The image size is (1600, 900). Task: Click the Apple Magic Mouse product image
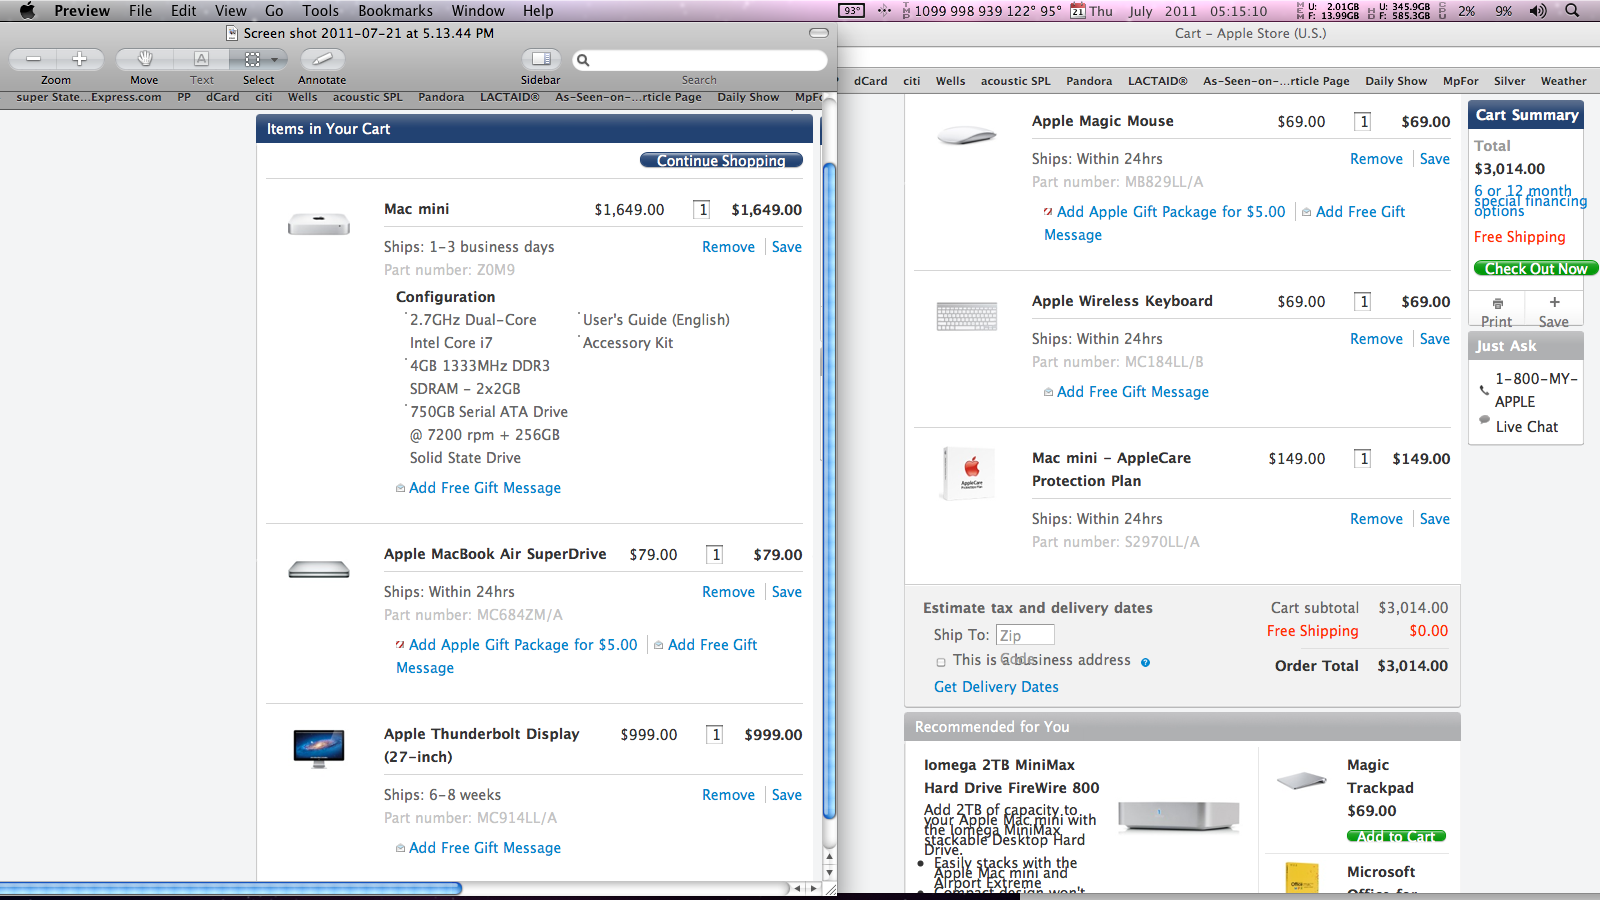click(967, 135)
